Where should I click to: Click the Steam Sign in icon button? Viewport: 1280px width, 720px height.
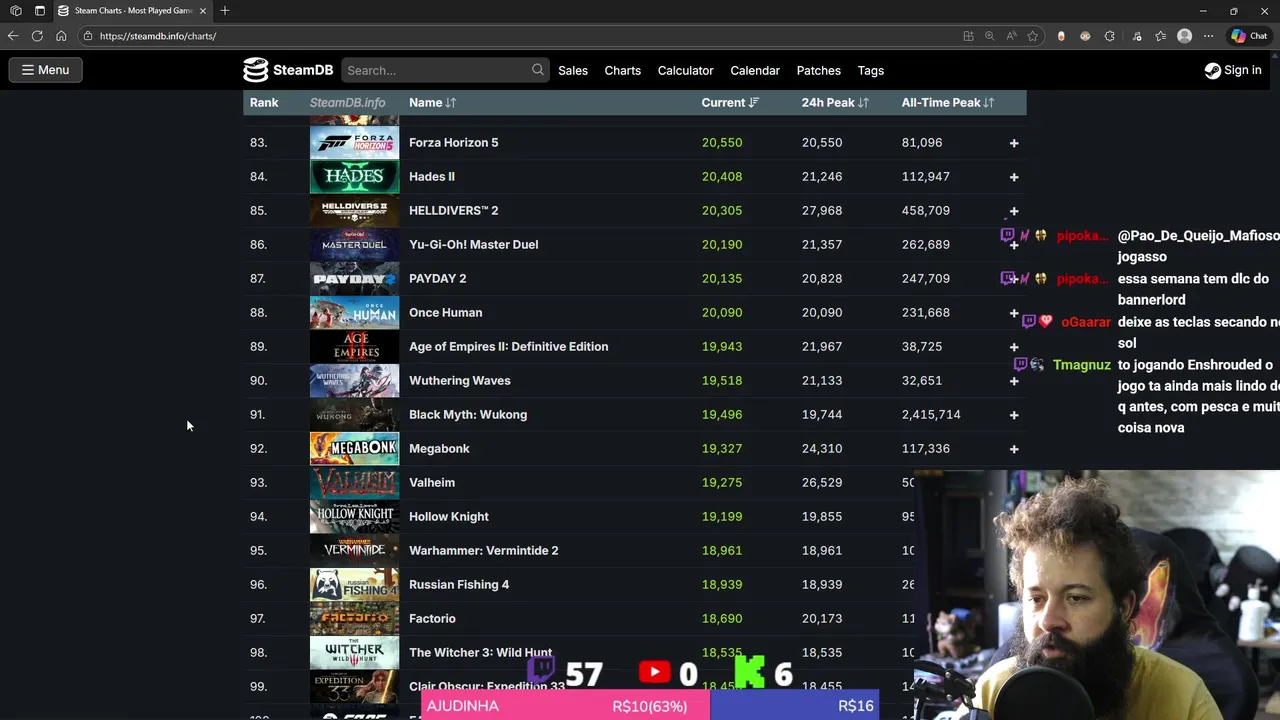(1232, 70)
